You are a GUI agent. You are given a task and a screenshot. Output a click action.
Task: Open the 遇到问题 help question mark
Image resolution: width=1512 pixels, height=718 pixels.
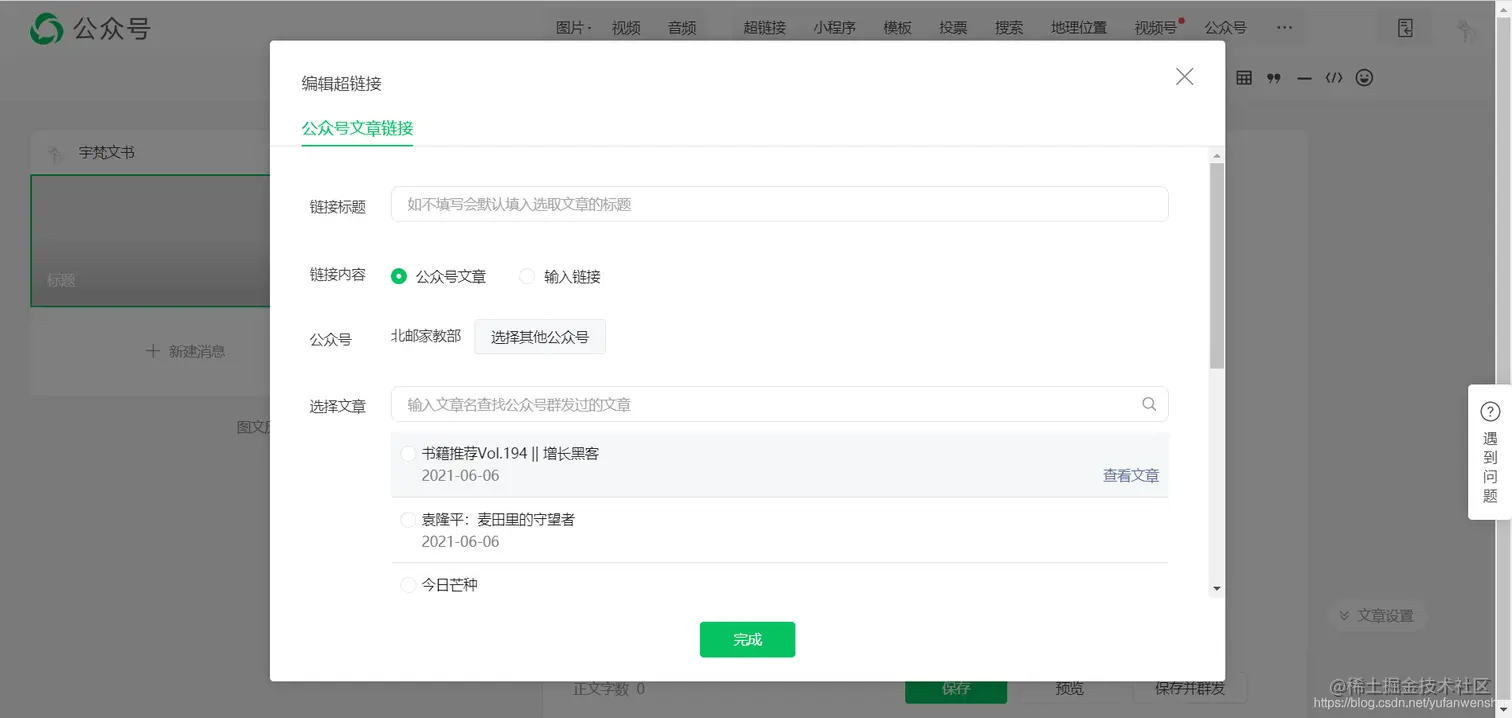(1489, 410)
